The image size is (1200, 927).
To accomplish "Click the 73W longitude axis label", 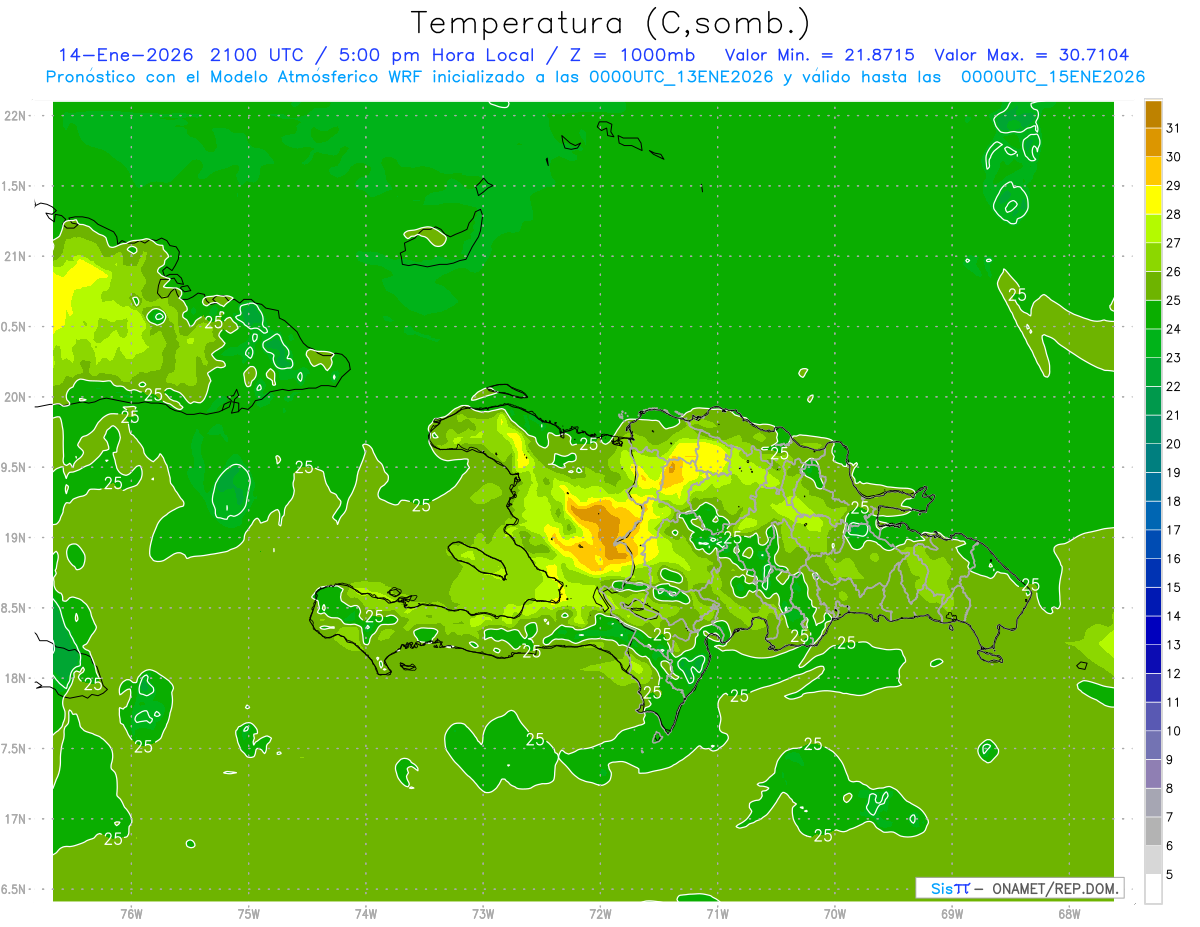I will 483,913.
